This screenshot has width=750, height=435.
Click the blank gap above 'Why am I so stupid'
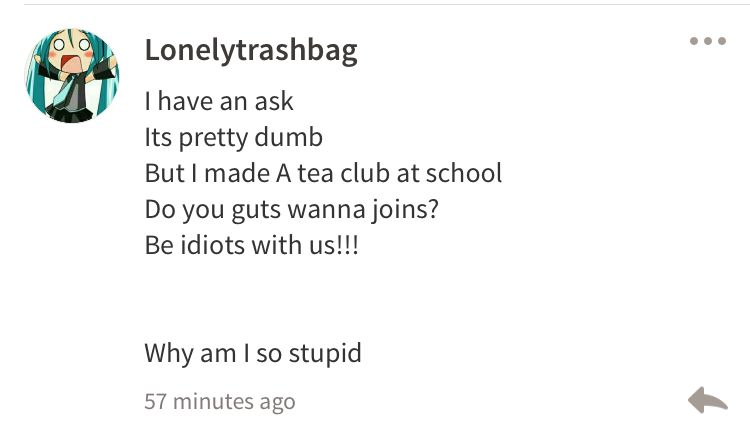323,299
